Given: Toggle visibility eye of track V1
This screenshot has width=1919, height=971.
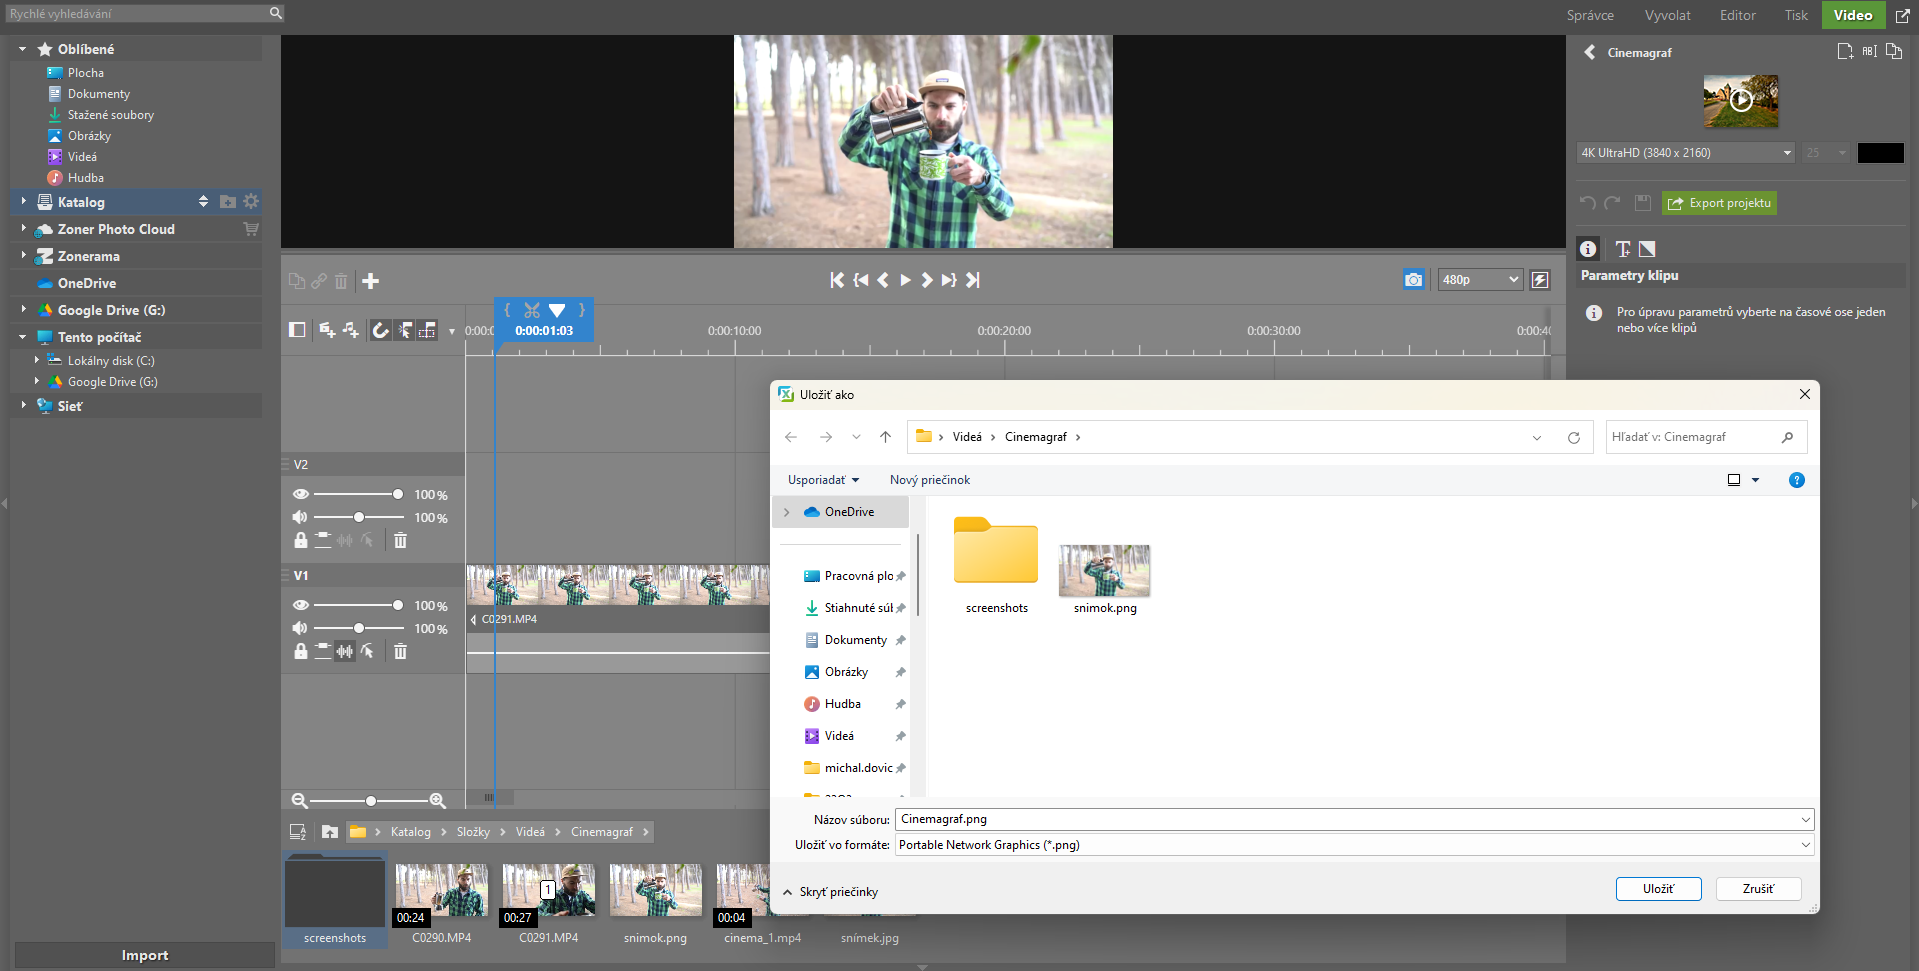Looking at the screenshot, I should [x=300, y=605].
